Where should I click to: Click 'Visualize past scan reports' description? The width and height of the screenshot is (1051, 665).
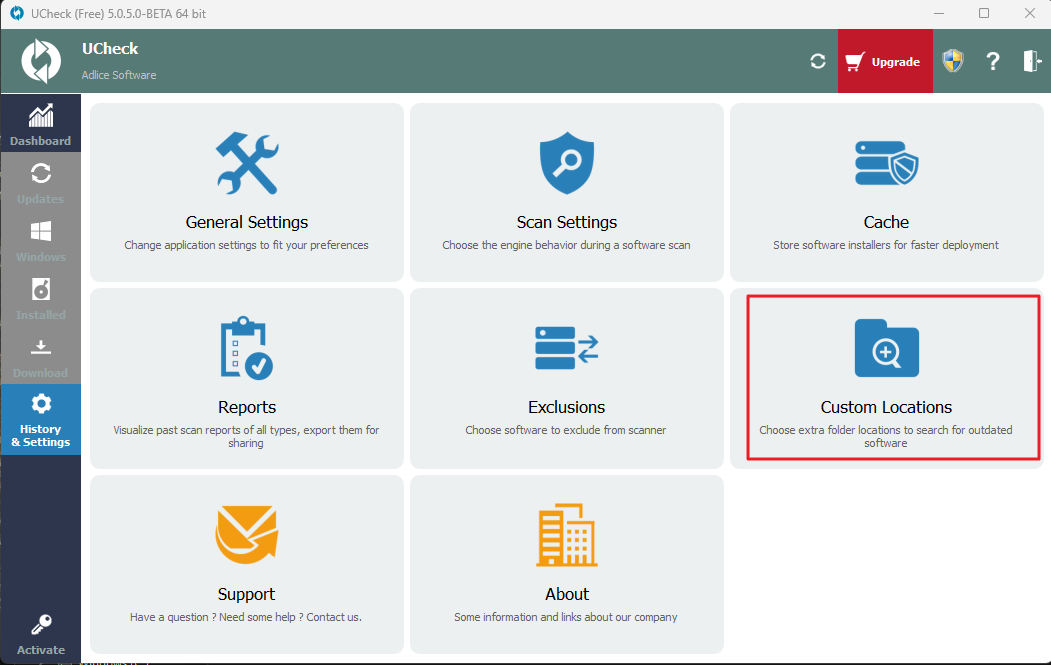246,436
